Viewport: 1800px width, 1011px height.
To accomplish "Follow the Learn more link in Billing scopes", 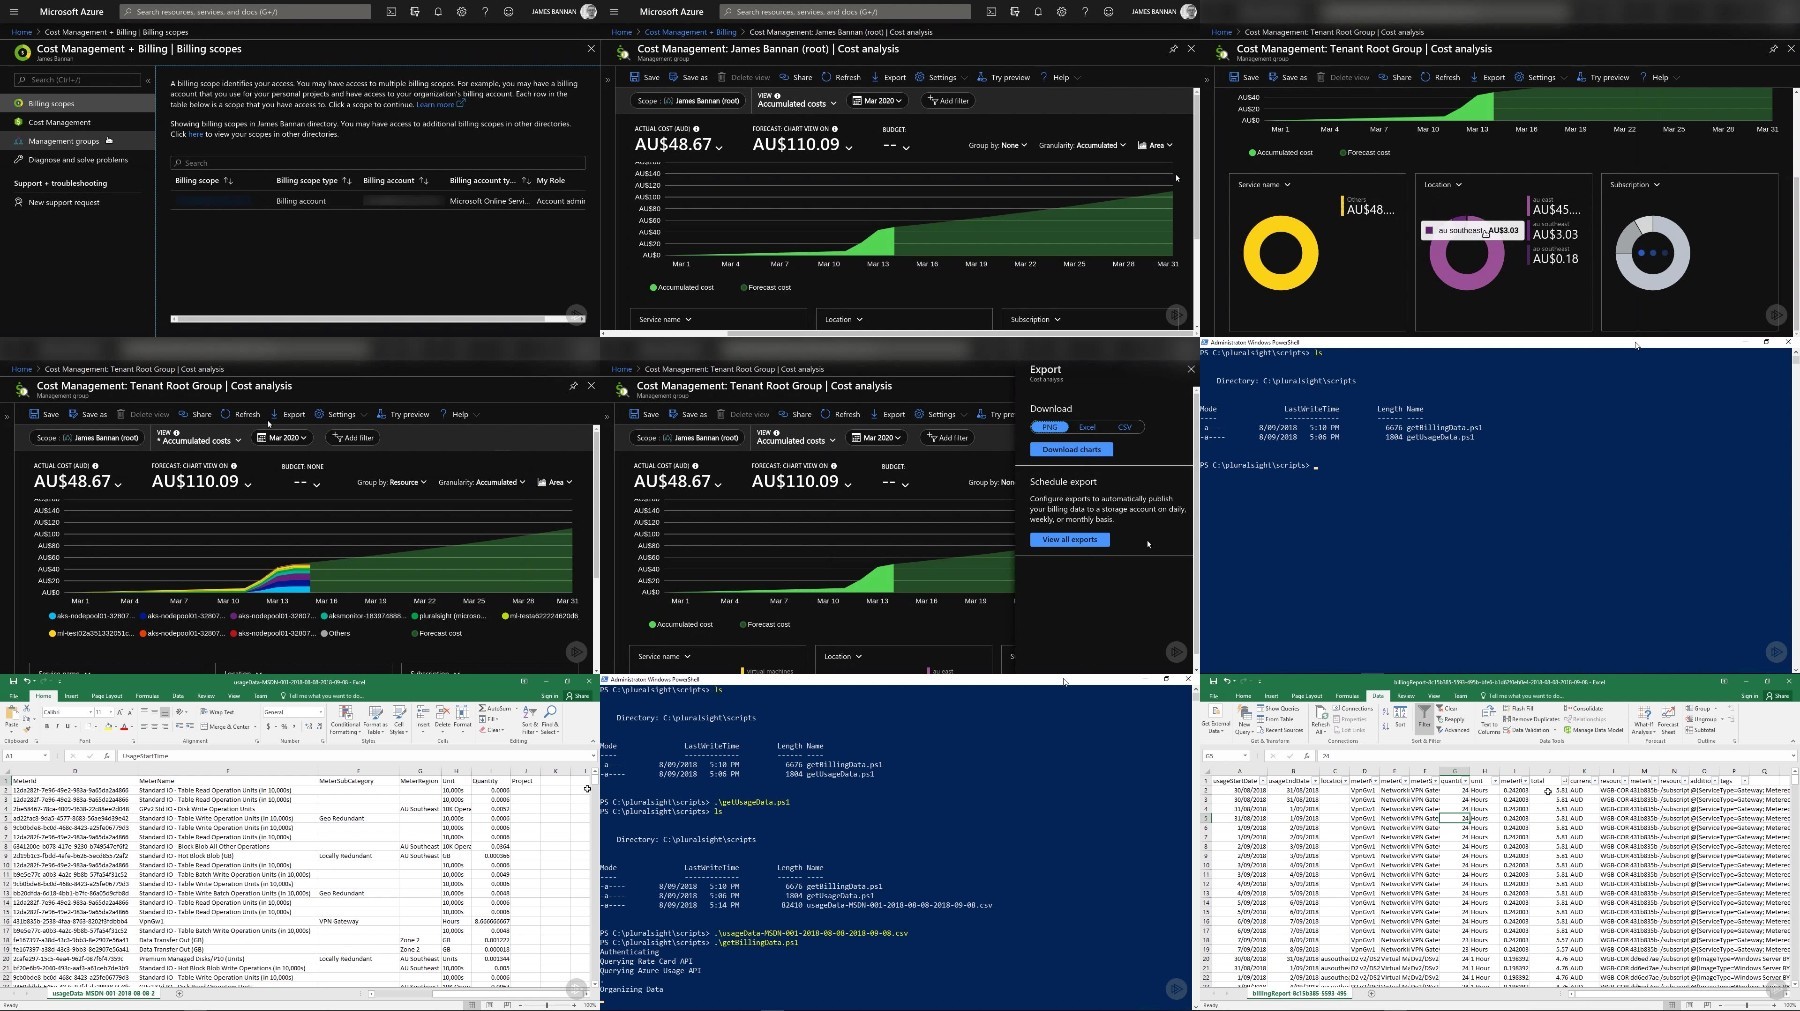I will click(440, 104).
